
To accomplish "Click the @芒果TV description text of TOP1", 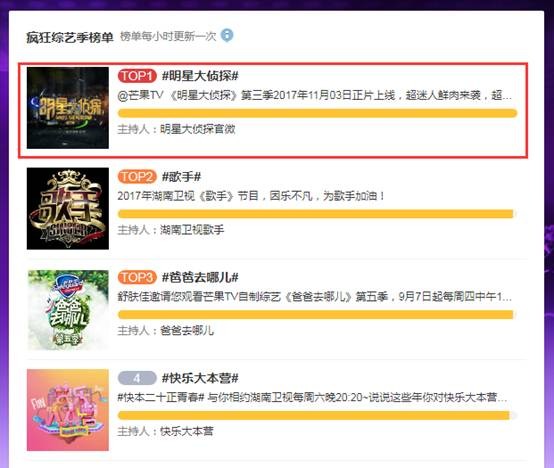I will tap(314, 95).
